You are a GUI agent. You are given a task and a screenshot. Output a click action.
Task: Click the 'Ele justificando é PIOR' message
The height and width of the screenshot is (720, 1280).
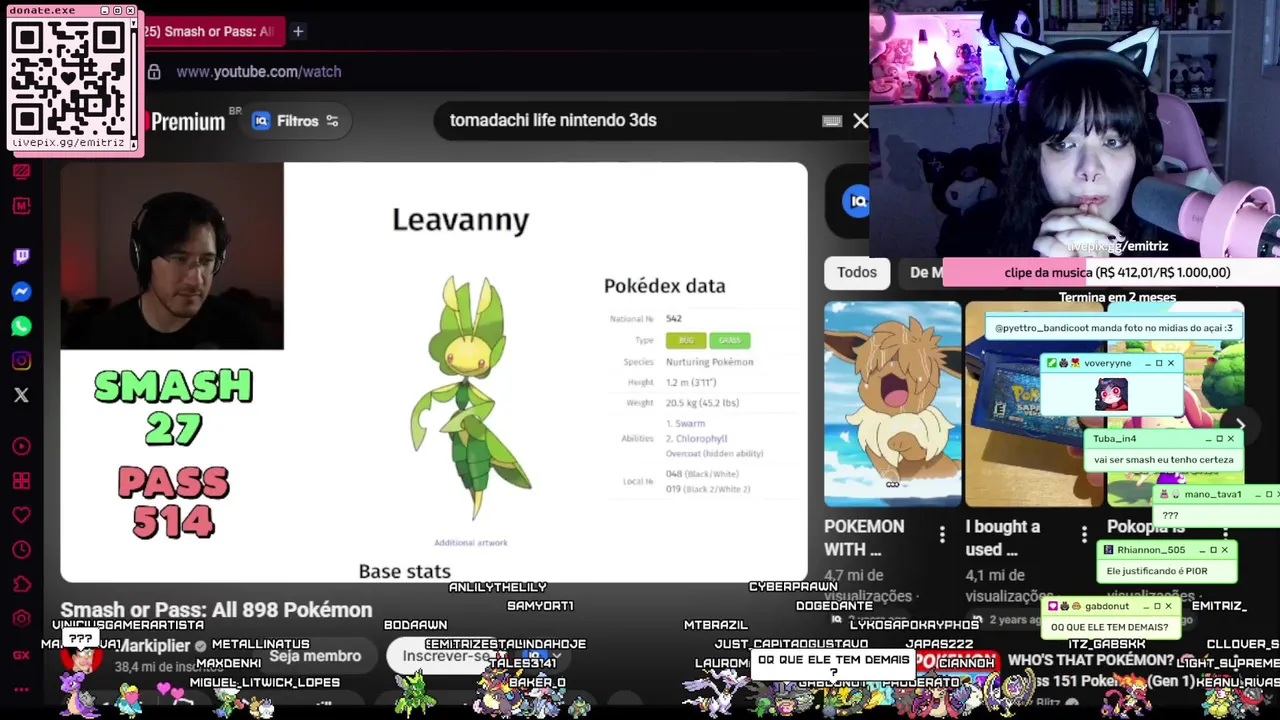point(1157,571)
